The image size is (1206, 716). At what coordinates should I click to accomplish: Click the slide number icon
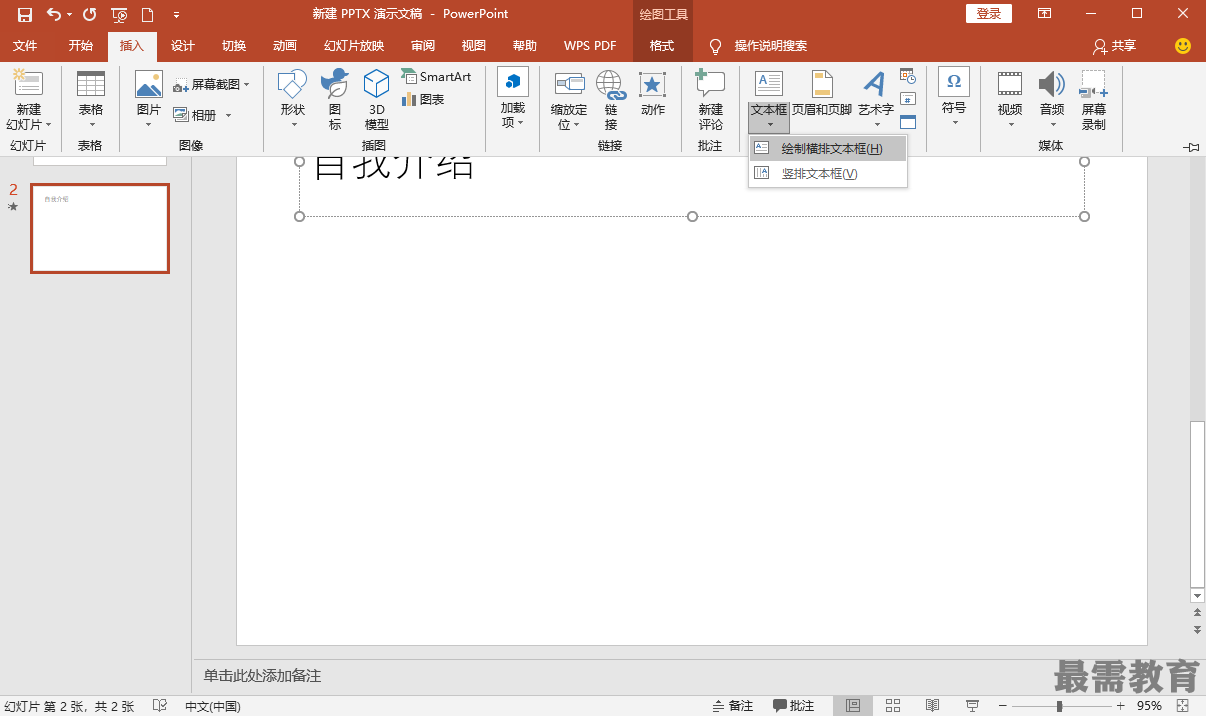pyautogui.click(x=908, y=99)
